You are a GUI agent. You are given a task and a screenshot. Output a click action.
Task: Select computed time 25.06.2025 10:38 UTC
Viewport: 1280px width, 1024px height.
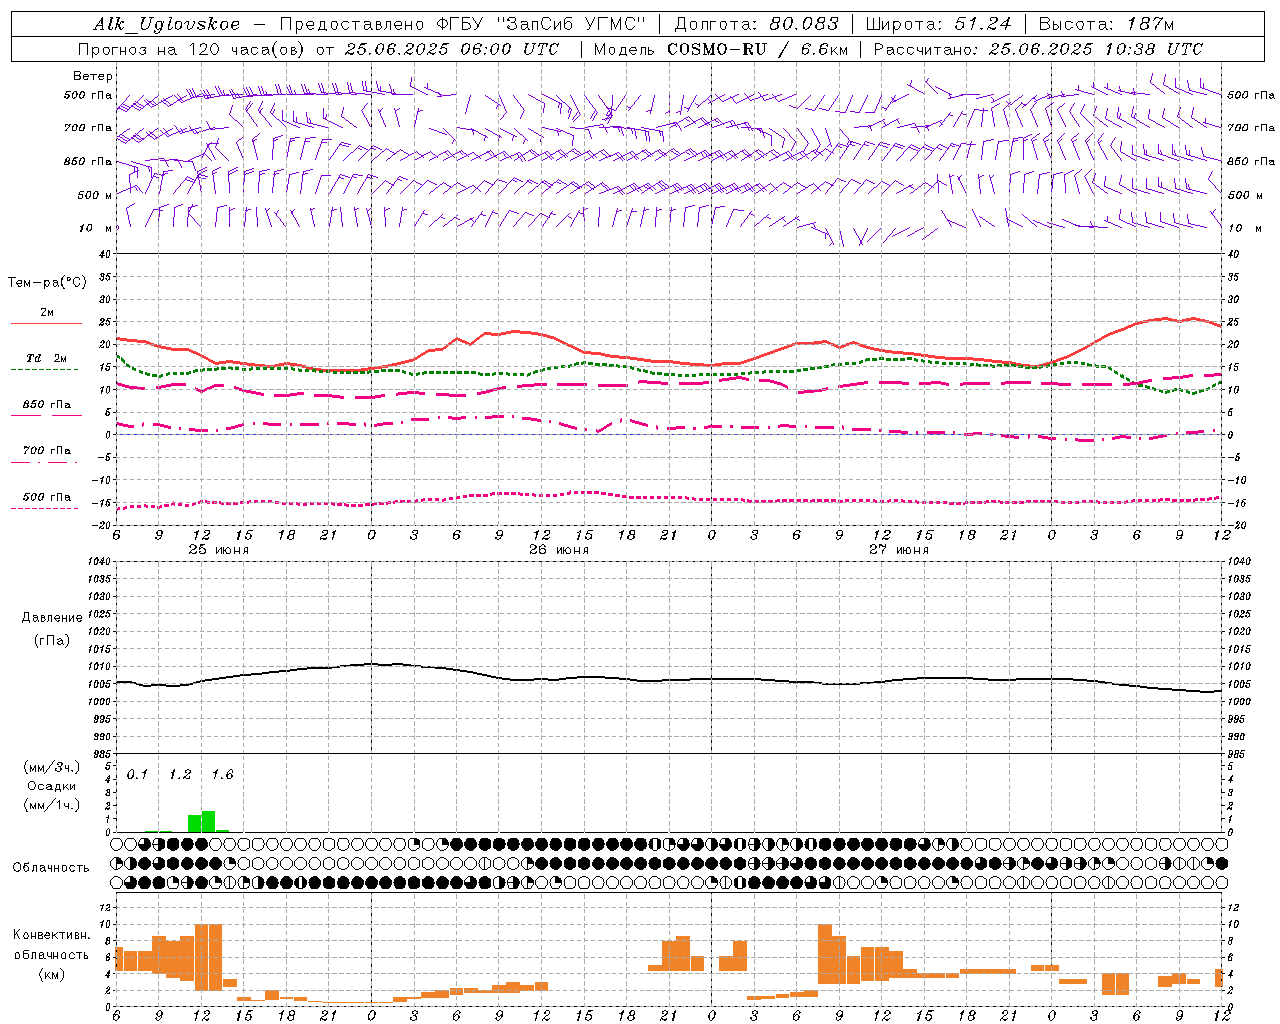[1096, 48]
